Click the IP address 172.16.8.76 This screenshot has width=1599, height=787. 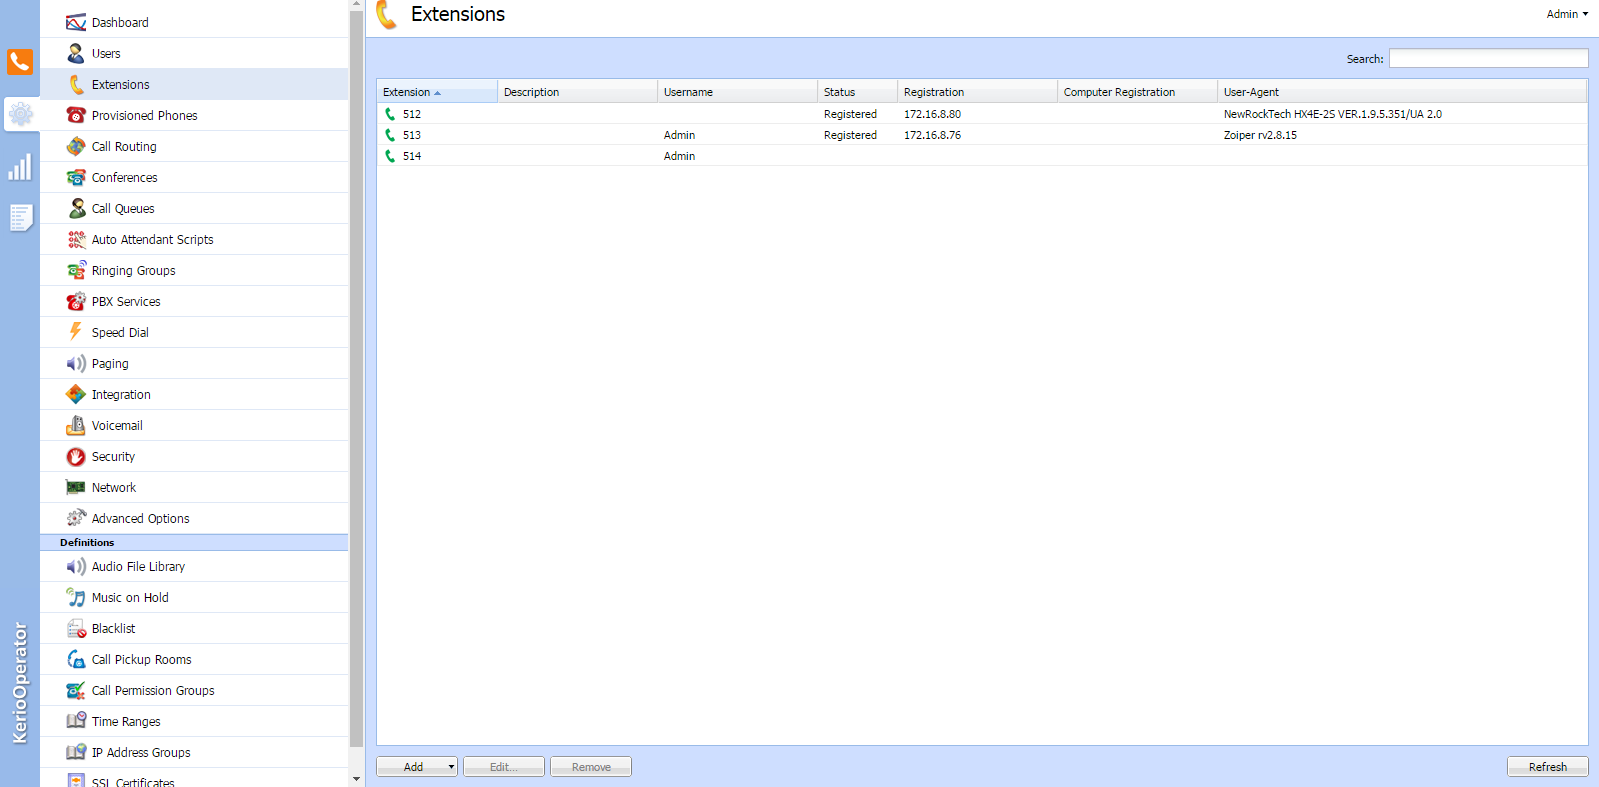pos(932,135)
